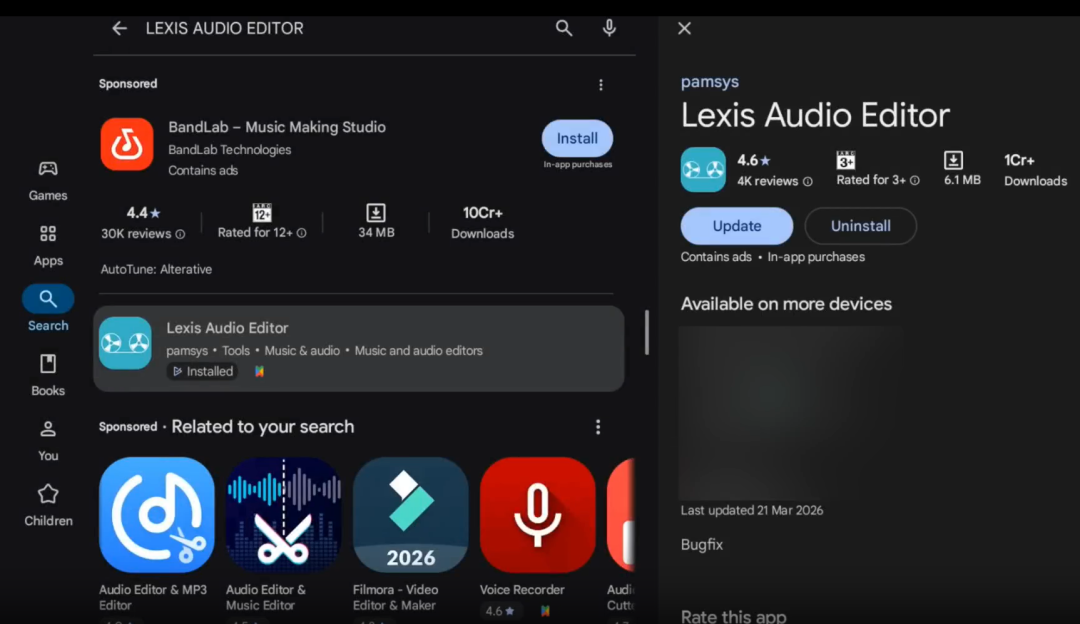This screenshot has width=1080, height=624.
Task: Click the results list scrollbar
Action: pyautogui.click(x=646, y=332)
